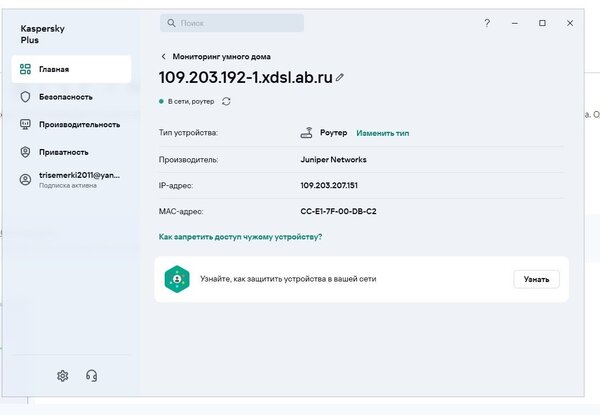The height and width of the screenshot is (415, 600).
Task: Open 'Как запретить доступ чужому устройству?' link
Action: click(240, 237)
